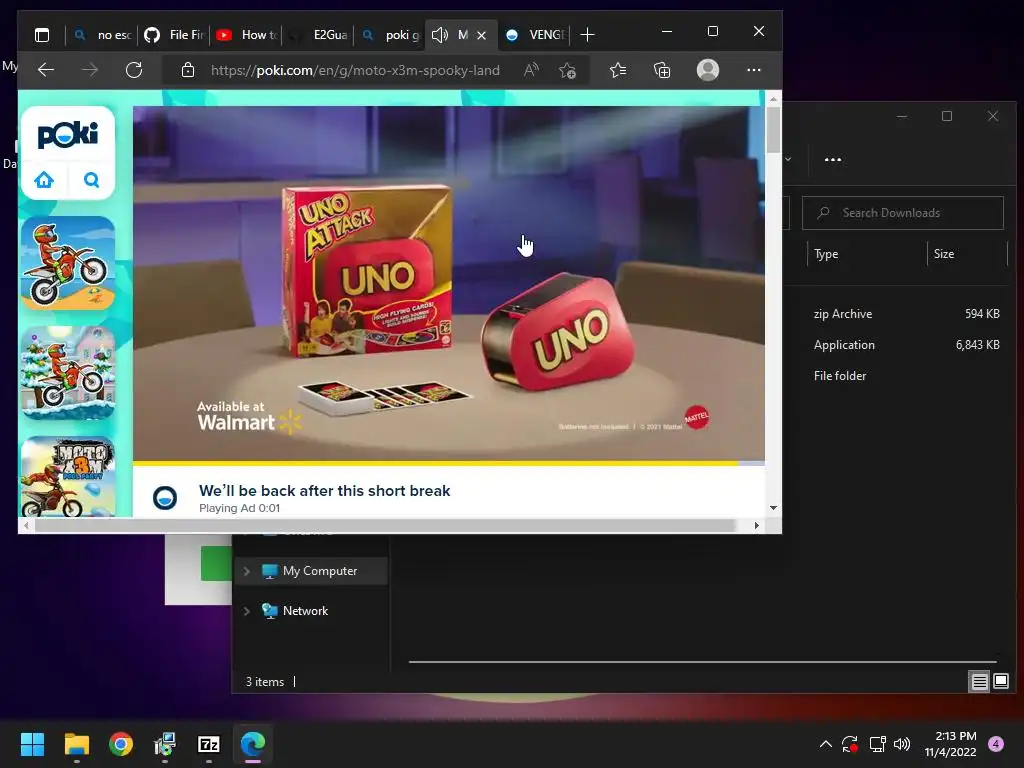This screenshot has height=768, width=1024.
Task: Expand My Computer in the navigation pane
Action: [x=247, y=571]
